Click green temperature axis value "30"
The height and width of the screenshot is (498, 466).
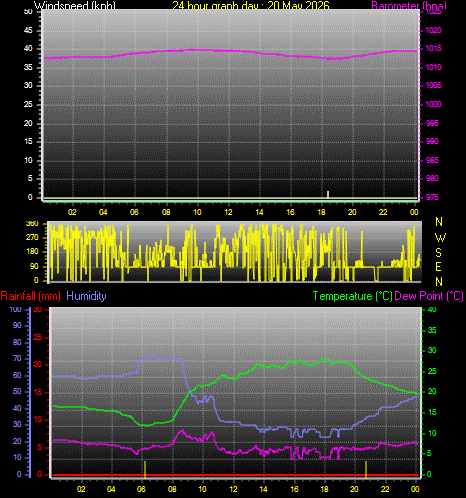[x=432, y=350]
